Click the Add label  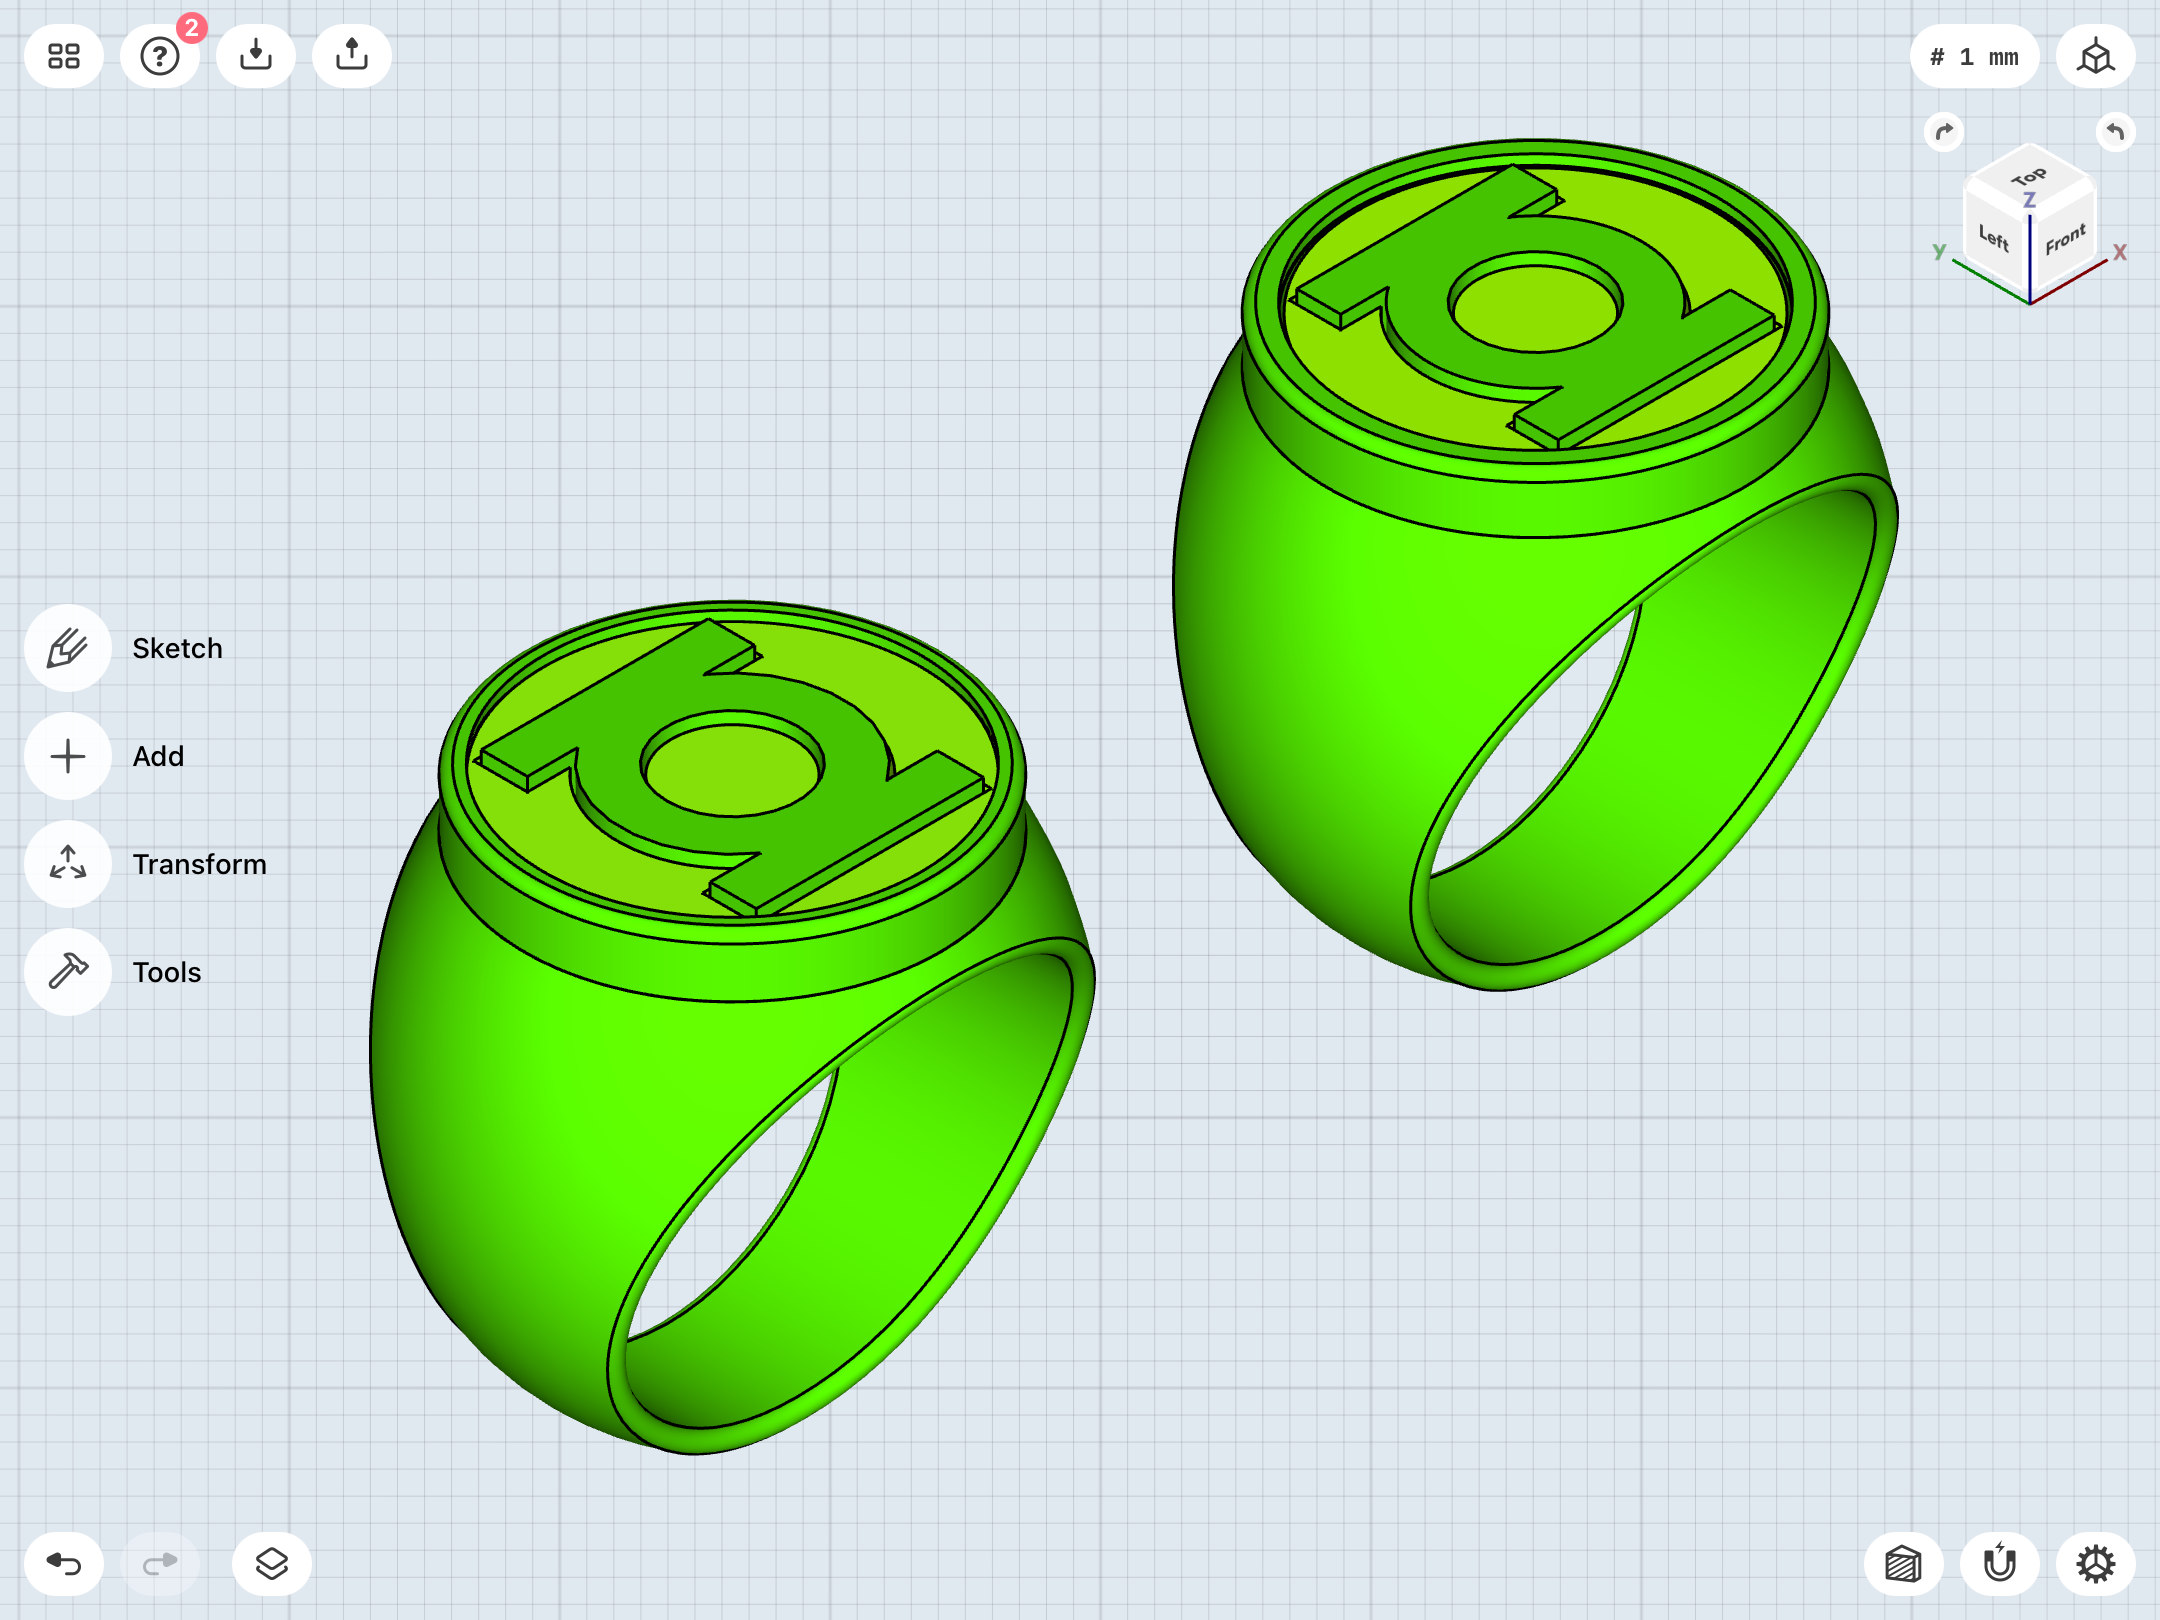158,756
